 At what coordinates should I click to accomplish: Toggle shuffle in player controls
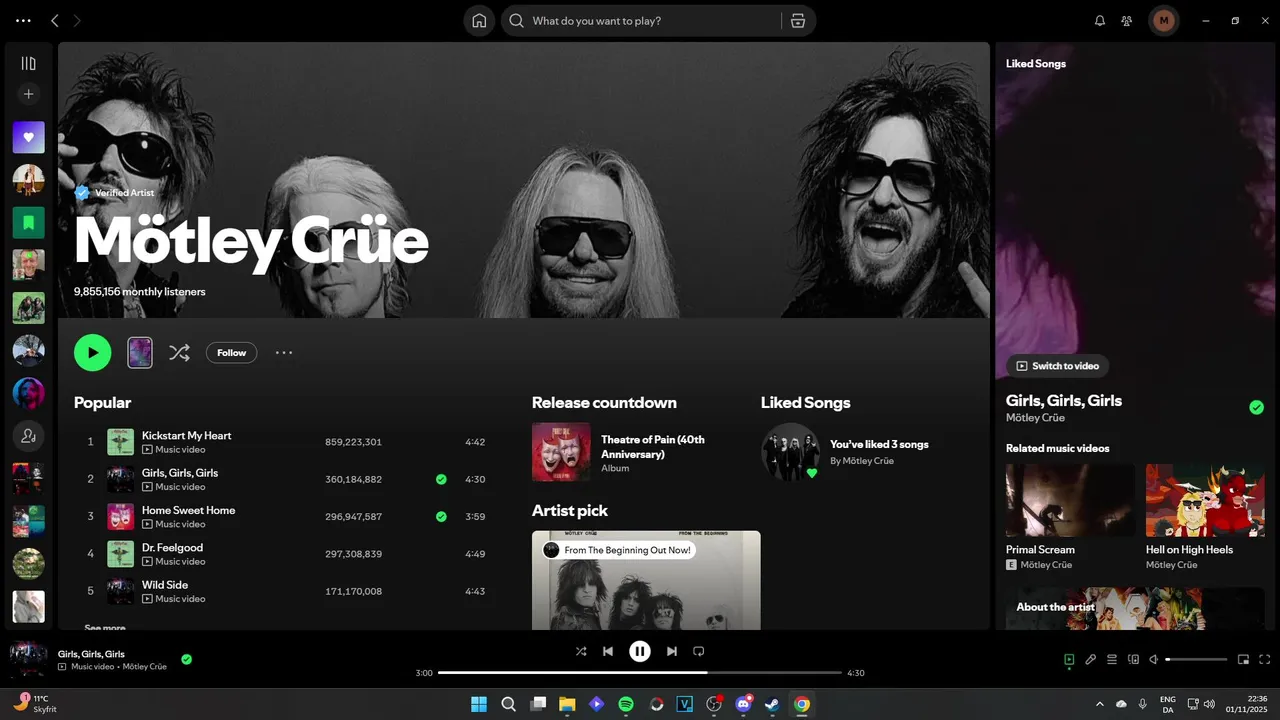(x=581, y=651)
